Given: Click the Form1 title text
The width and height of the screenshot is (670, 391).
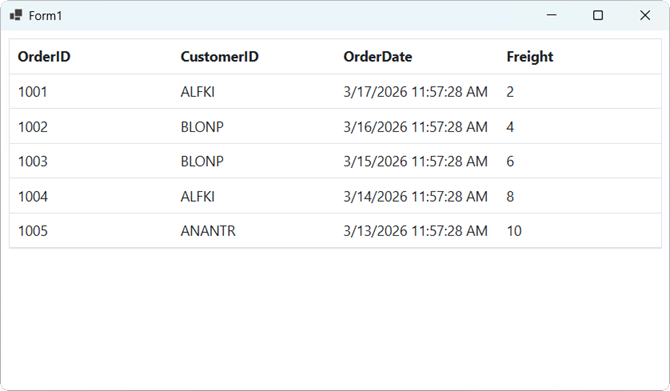Looking at the screenshot, I should pos(45,16).
